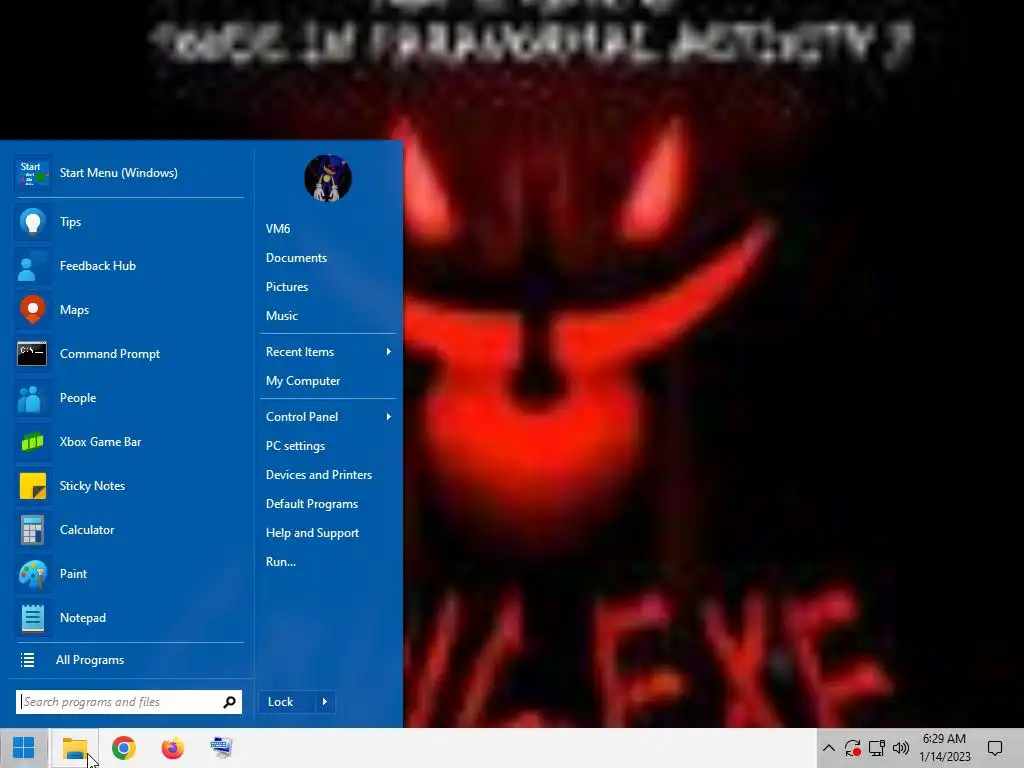This screenshot has height=768, width=1024.
Task: Expand the Recent Items submenu
Action: (x=328, y=352)
